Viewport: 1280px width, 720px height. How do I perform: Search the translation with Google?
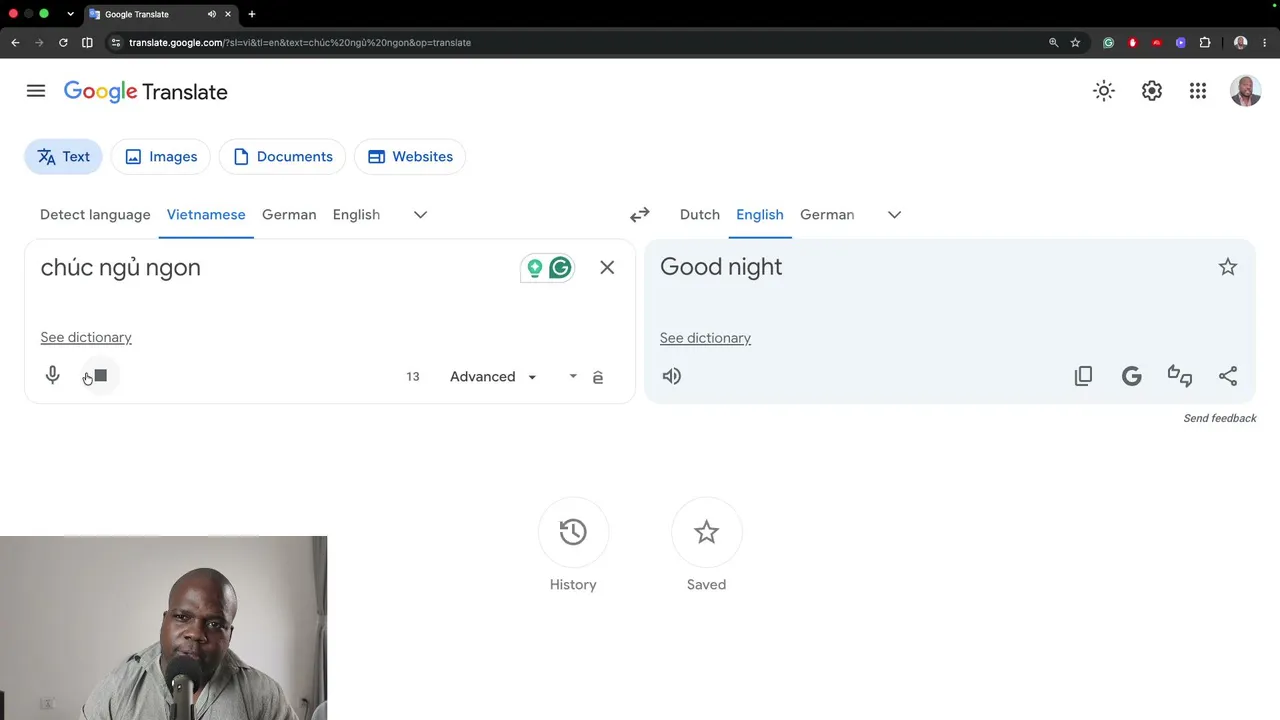pyautogui.click(x=1132, y=376)
